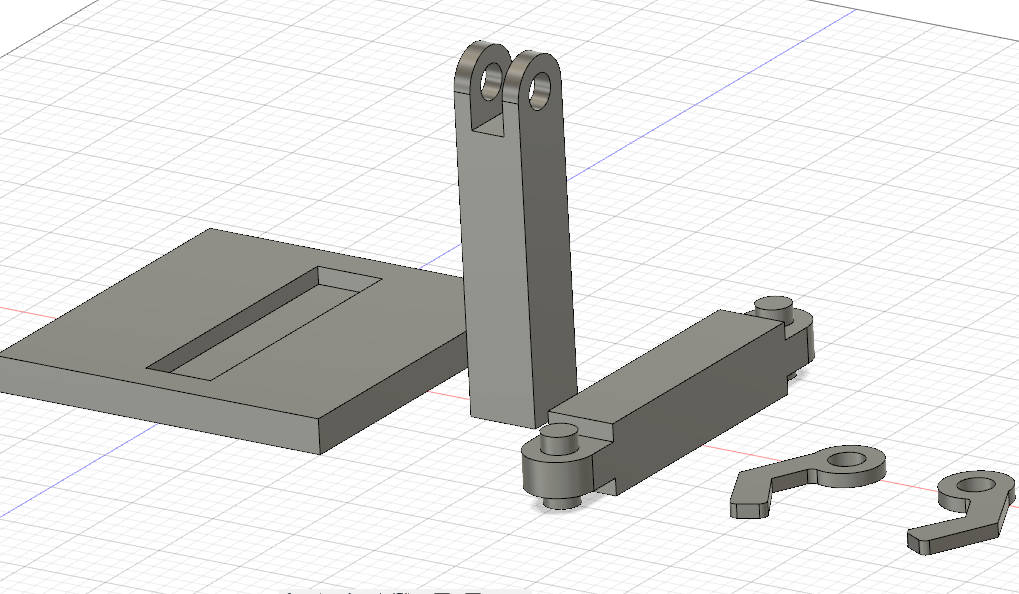
Task: Select the hole in the left hook latch
Action: click(847, 460)
